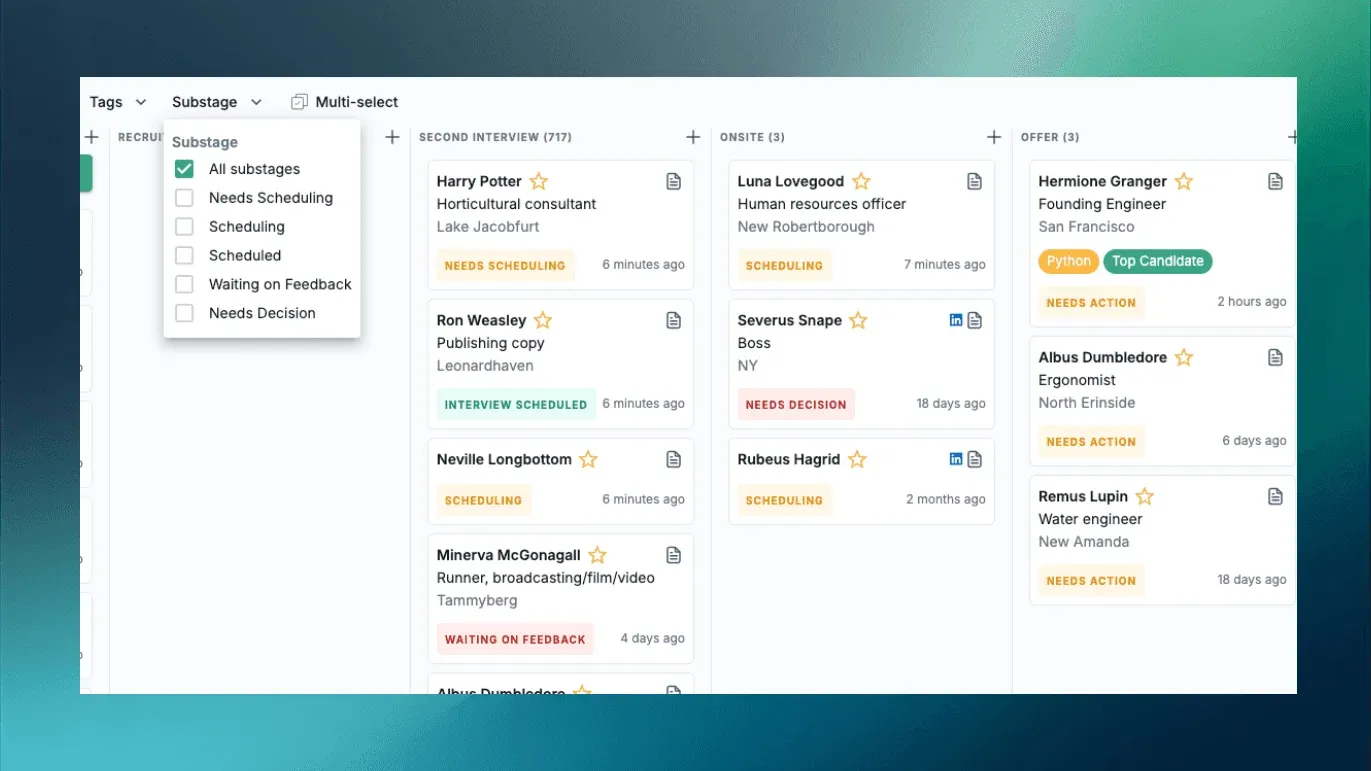Check the Needs Scheduling substage filter

point(184,198)
